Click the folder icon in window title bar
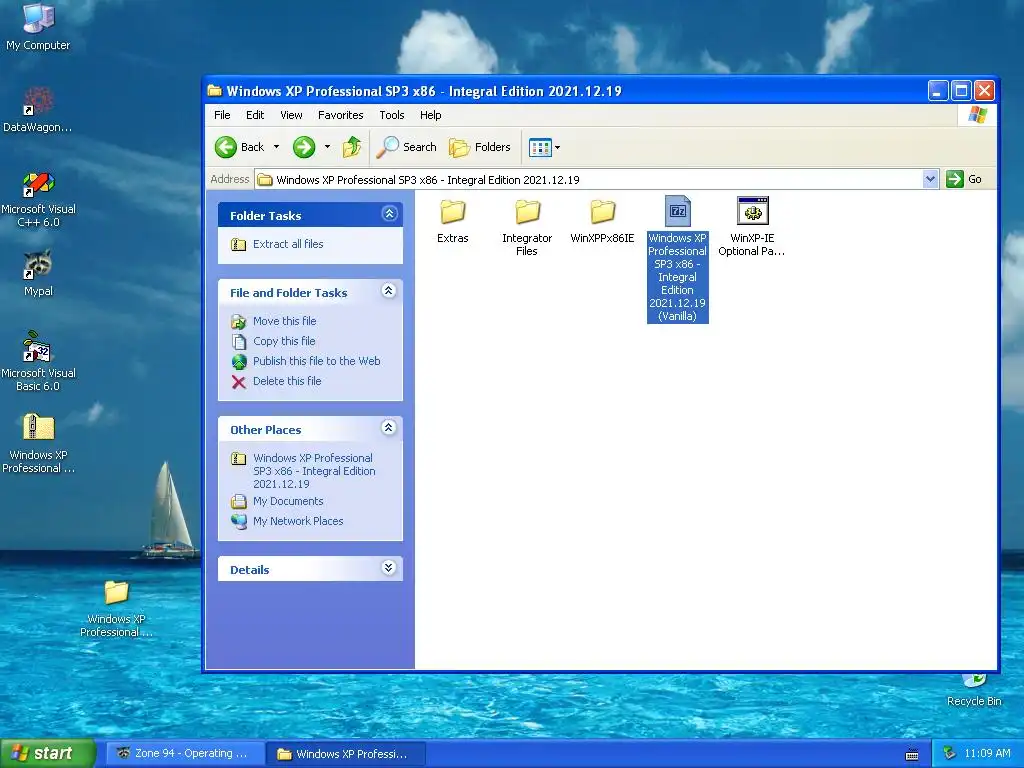This screenshot has height=768, width=1024. click(x=215, y=91)
